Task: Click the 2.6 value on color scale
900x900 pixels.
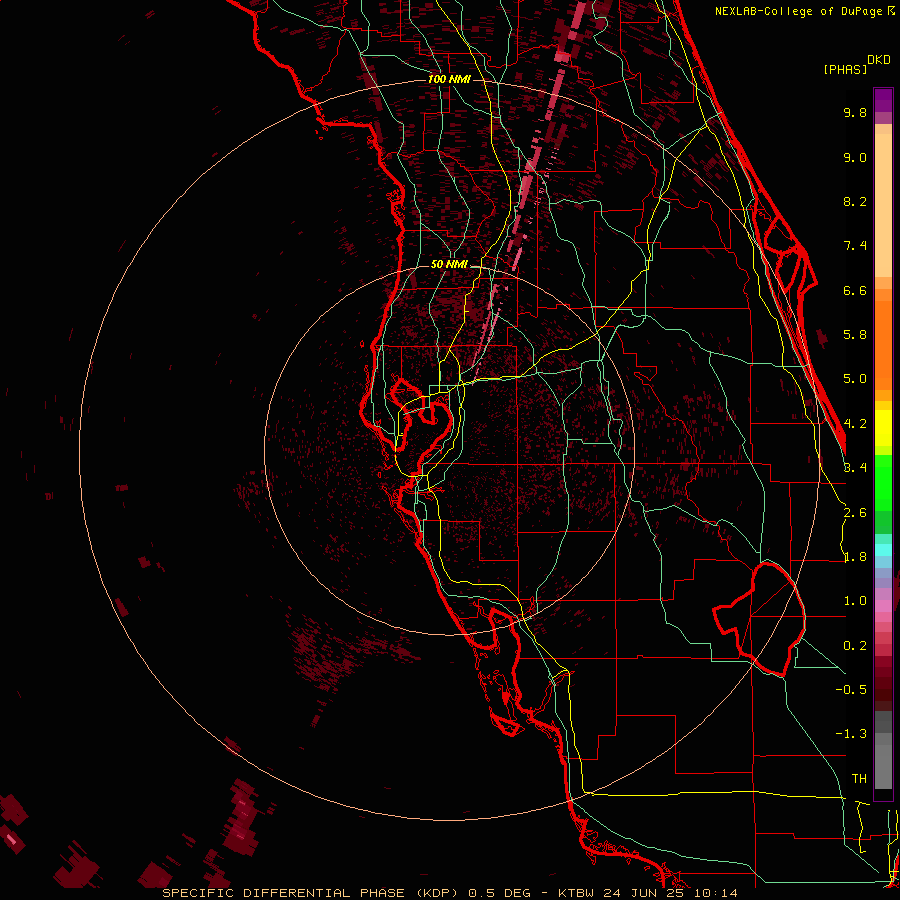Action: 855,513
